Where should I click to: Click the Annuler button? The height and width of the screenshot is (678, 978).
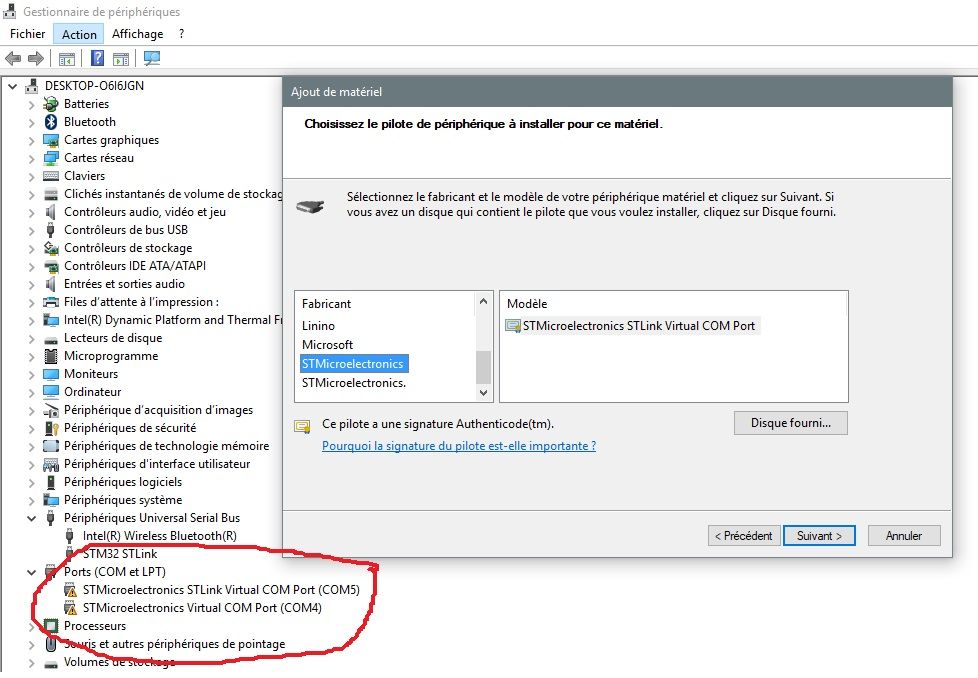(903, 536)
